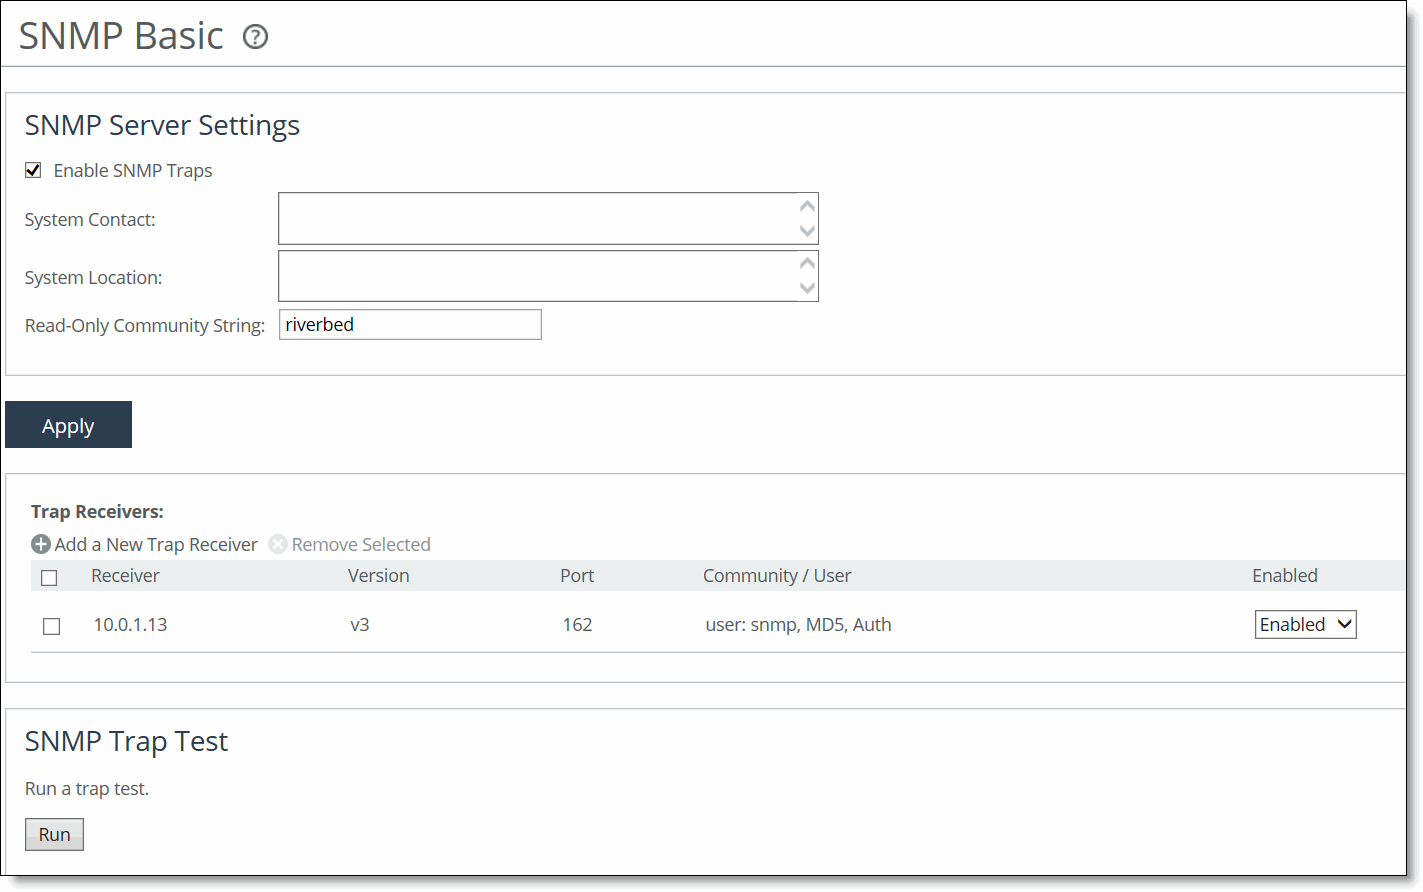
Task: Disable the Enable SNMP Traps checkbox
Action: point(33,170)
